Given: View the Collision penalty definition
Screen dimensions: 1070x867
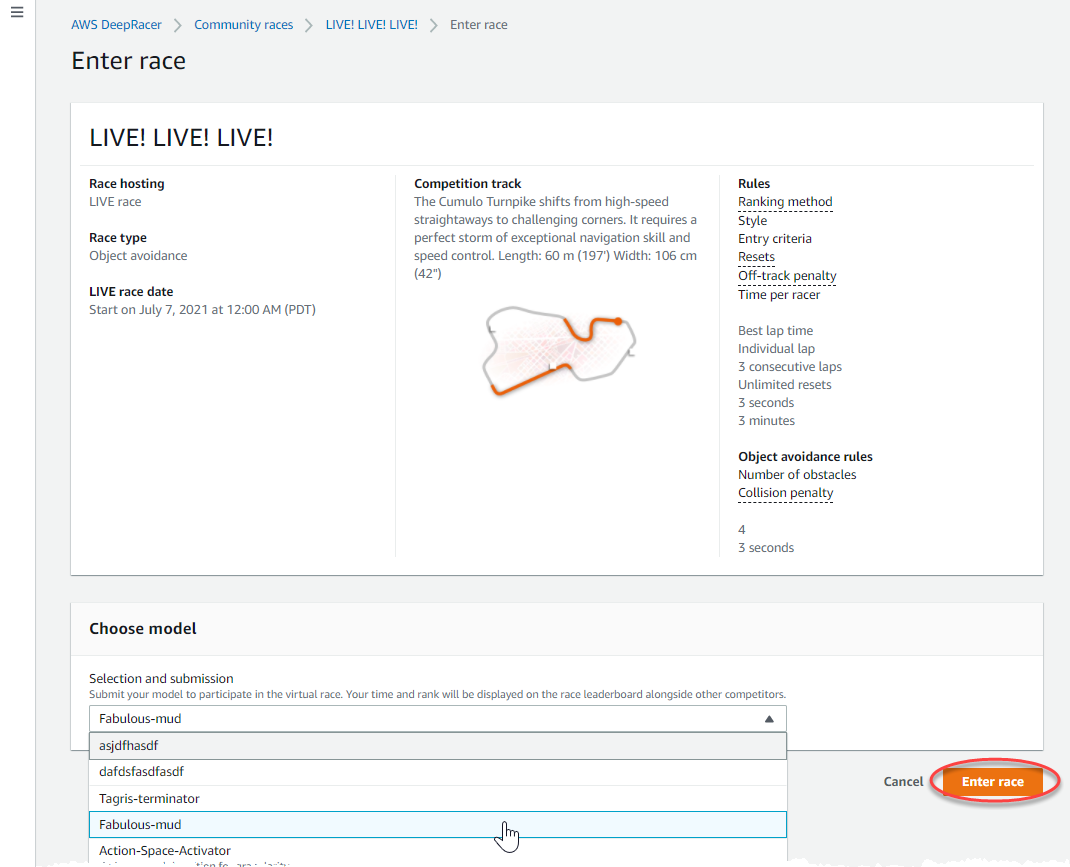Looking at the screenshot, I should [786, 492].
